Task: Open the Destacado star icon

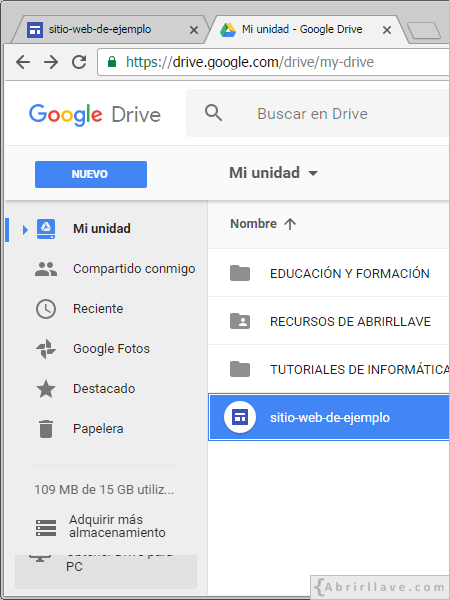Action: (x=46, y=389)
